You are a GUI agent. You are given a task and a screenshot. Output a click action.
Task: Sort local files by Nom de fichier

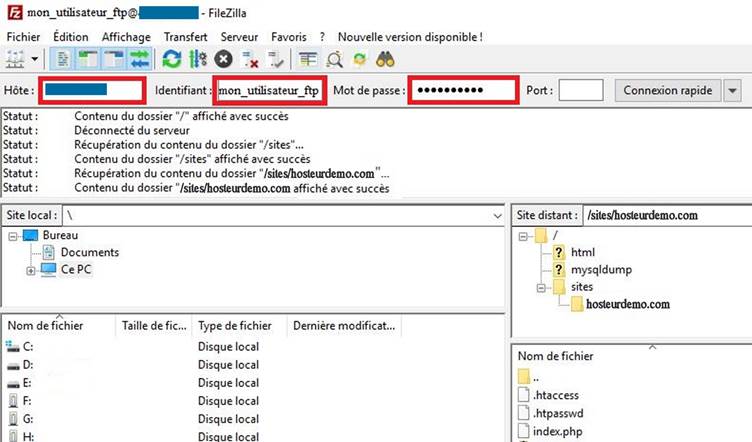(59, 326)
